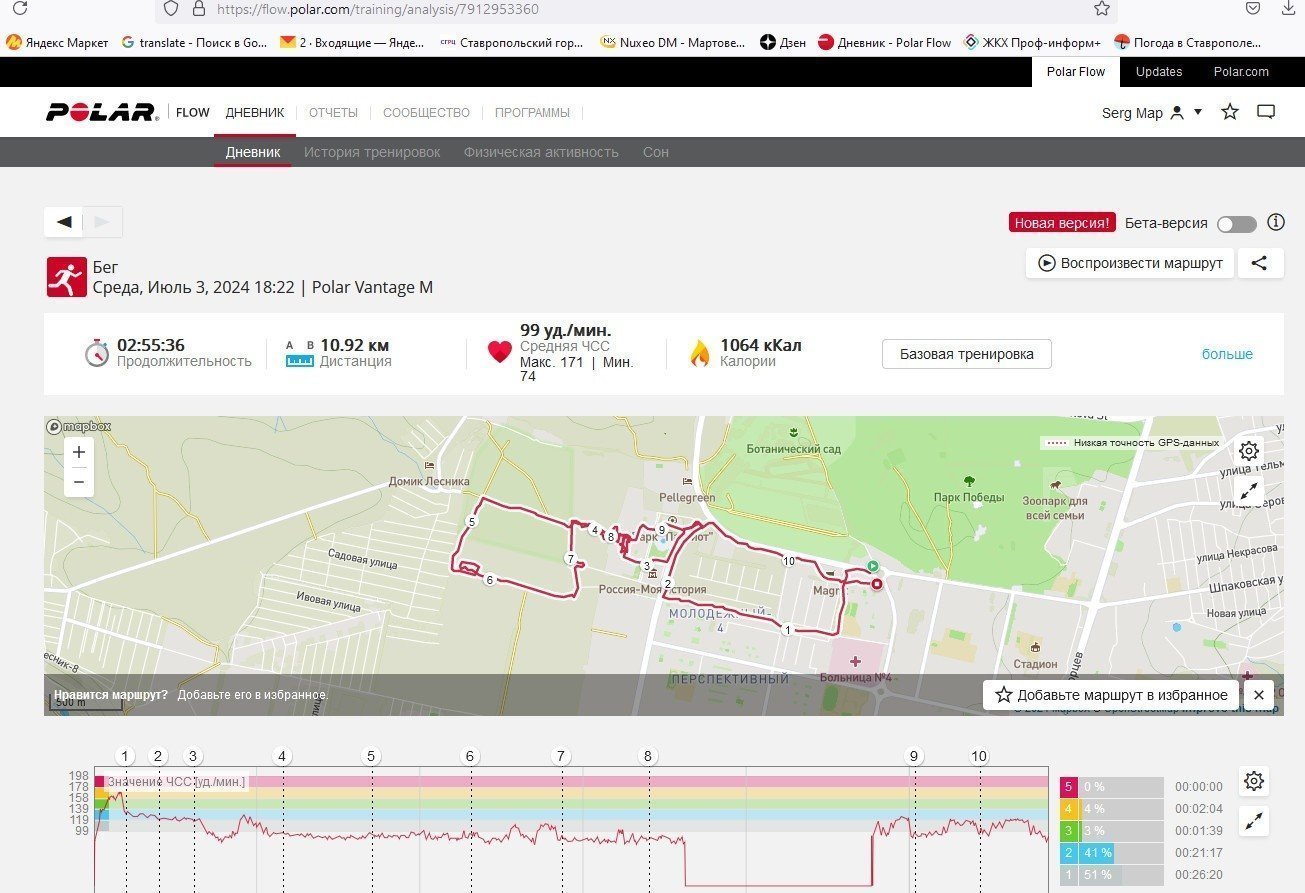Viewport: 1305px width, 893px height.
Task: Go to the previous training with the left arrow
Action: pos(64,222)
